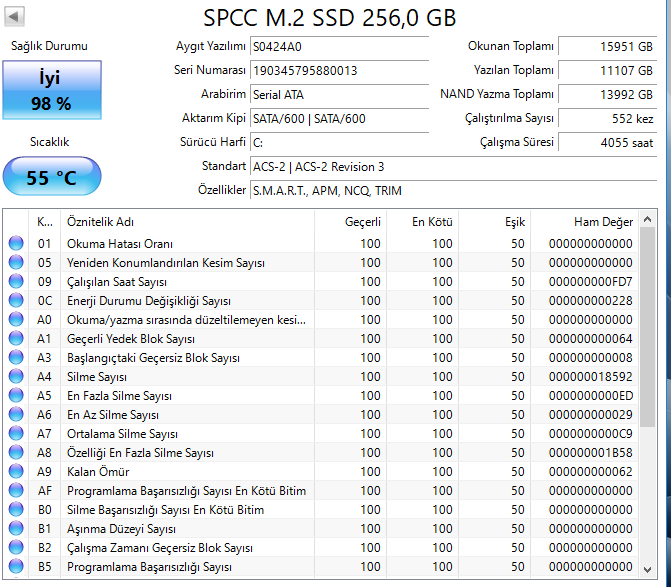The image size is (671, 587).
Task: Click the Okunan Toplamı value 15951 GB
Action: coord(608,46)
